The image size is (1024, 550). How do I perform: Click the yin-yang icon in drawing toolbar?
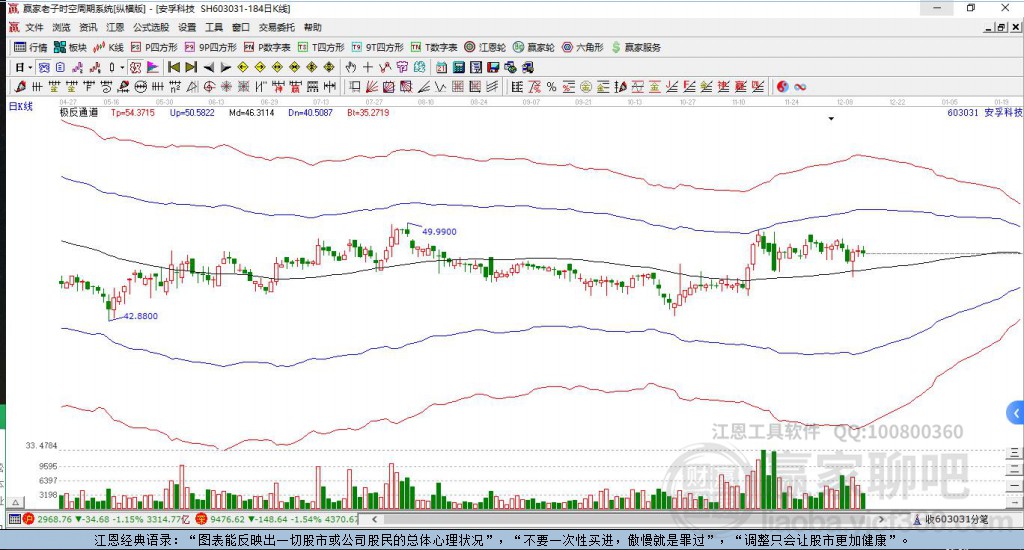(781, 87)
